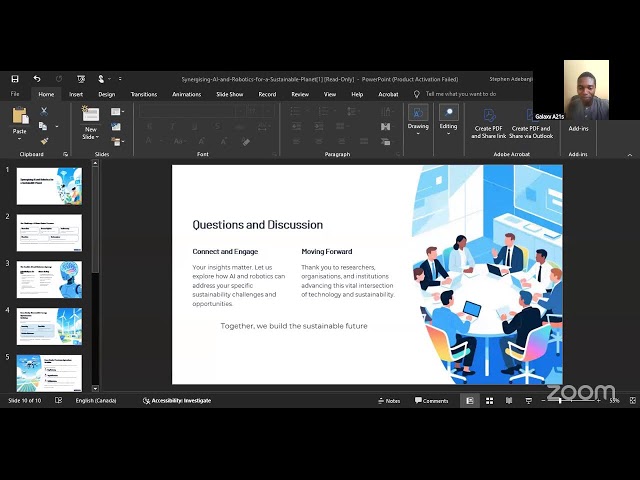Switch to Reading View icon
The height and width of the screenshot is (480, 640).
click(x=509, y=401)
